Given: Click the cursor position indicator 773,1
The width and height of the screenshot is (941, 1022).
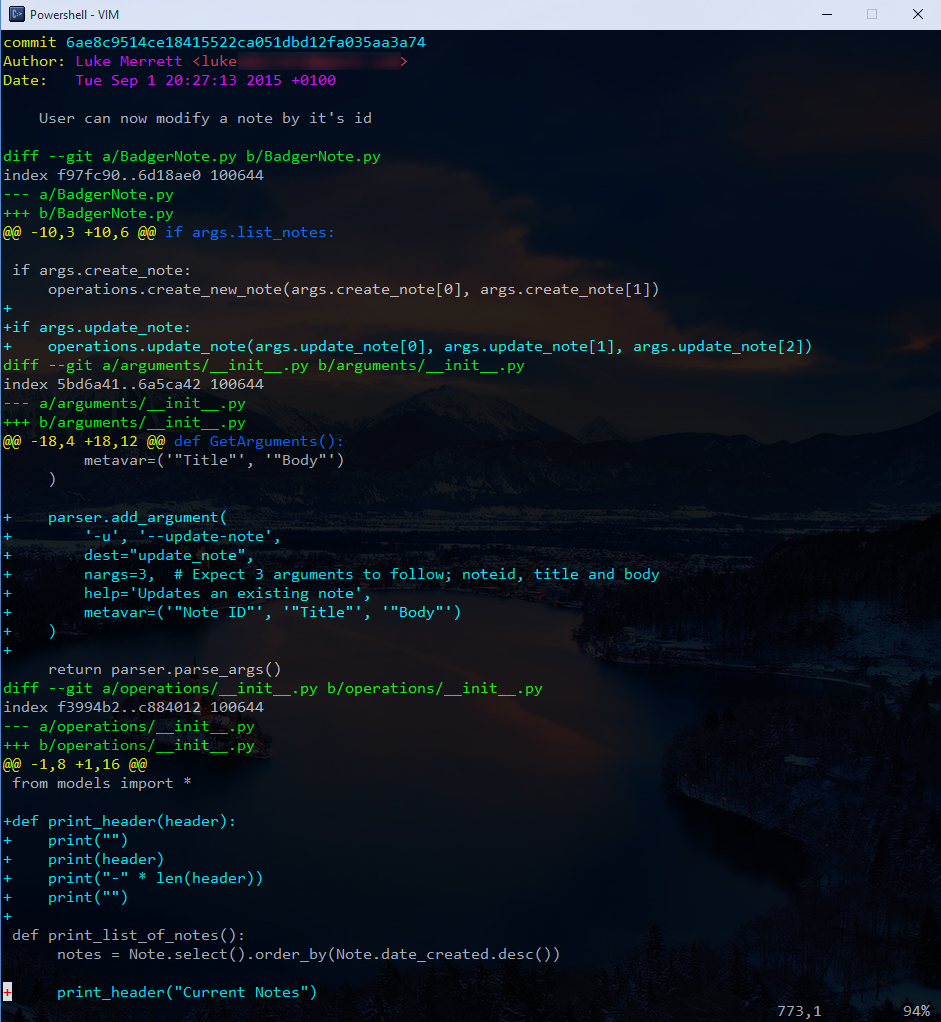Looking at the screenshot, I should point(798,1011).
